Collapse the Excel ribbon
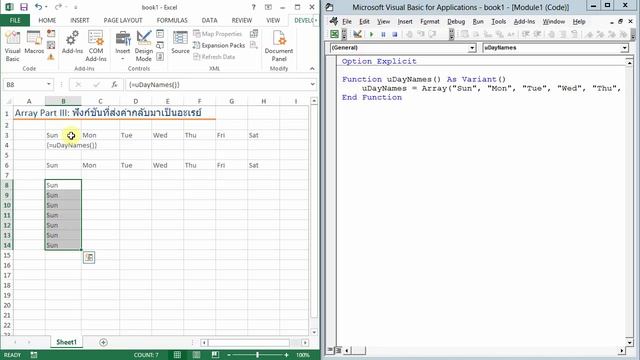Image resolution: width=640 pixels, height=360 pixels. [x=312, y=69]
